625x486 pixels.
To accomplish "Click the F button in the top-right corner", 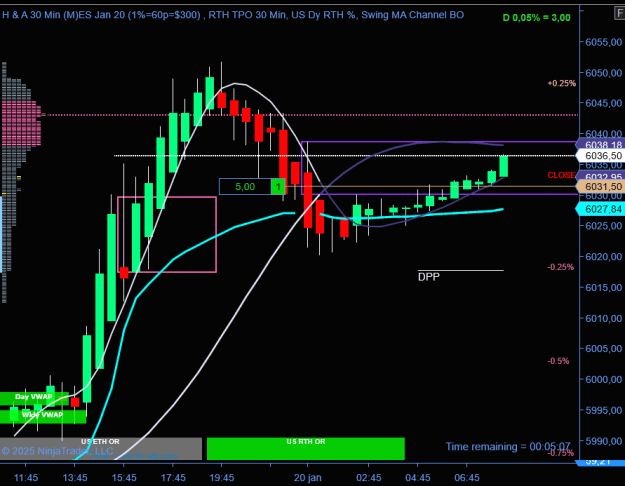I will (619, 14).
